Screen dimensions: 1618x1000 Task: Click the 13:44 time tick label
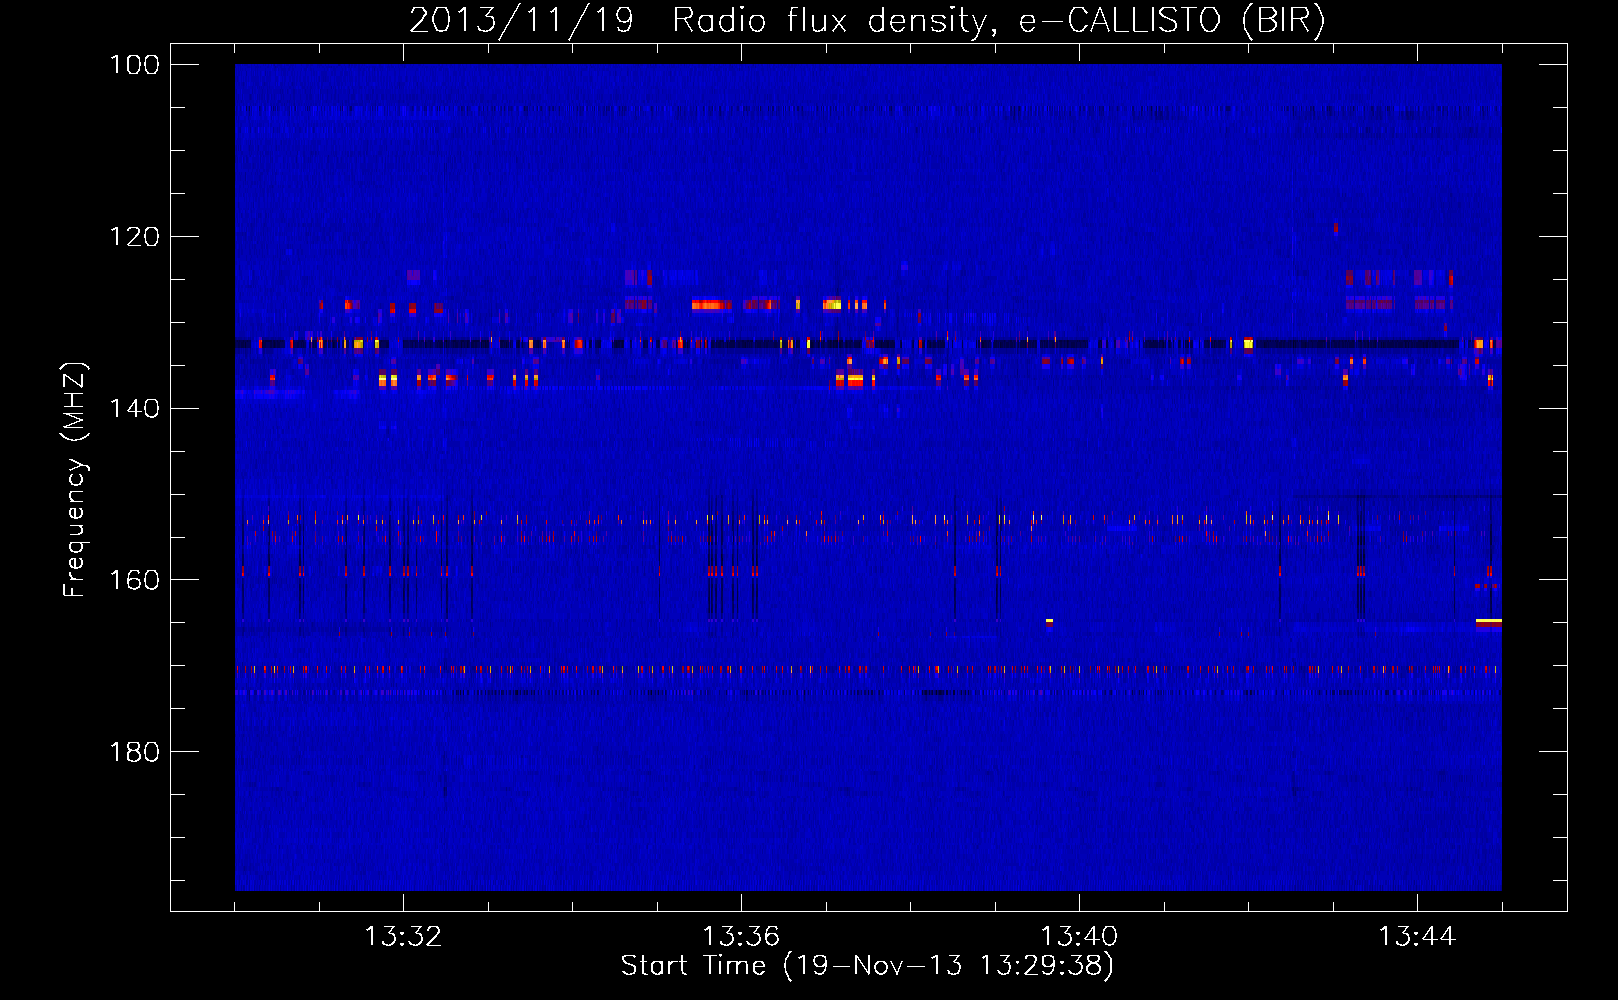[1417, 937]
